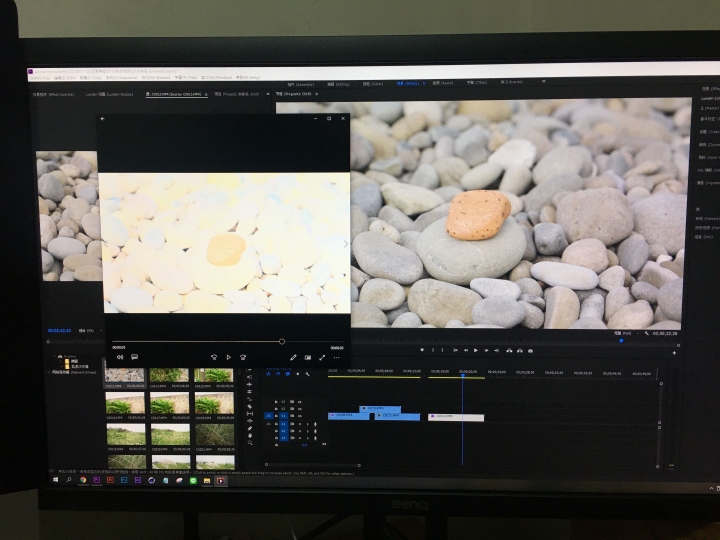Open the Color workspace tab
The width and height of the screenshot is (720, 540).
(373, 84)
